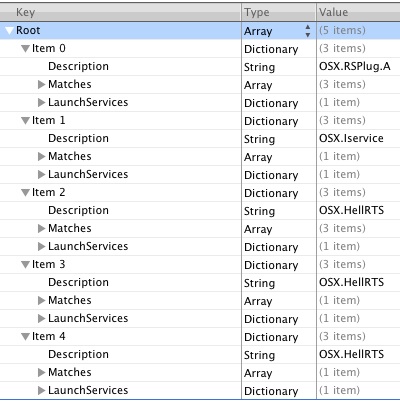Collapse Item 0 disclosure triangle
The height and width of the screenshot is (401, 400).
[x=25, y=49]
